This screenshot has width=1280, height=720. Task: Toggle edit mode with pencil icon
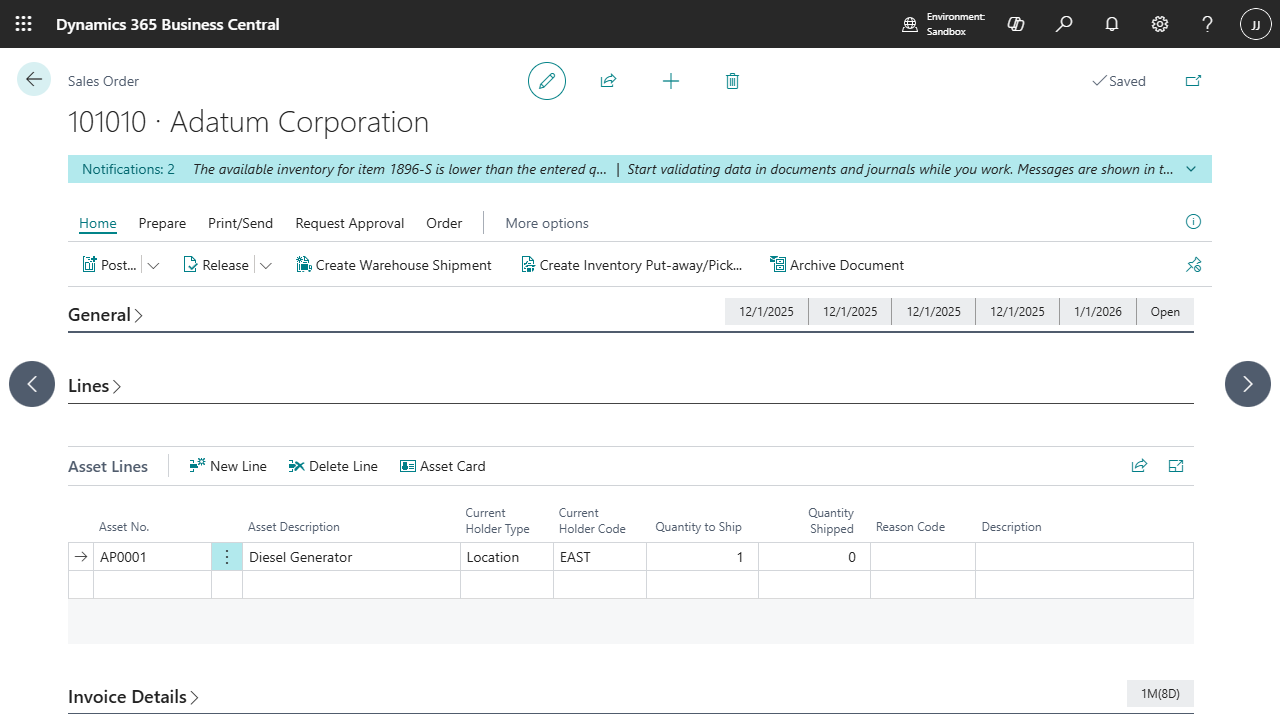tap(547, 81)
